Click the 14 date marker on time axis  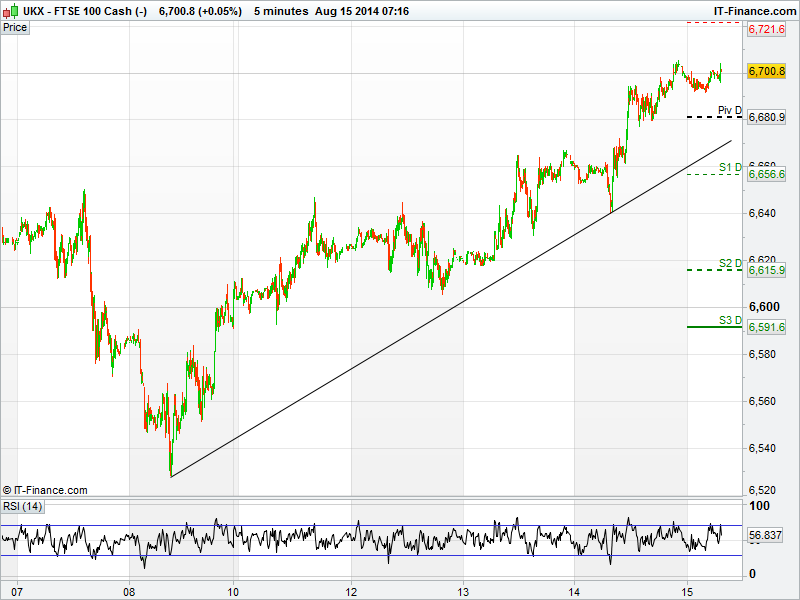(575, 591)
